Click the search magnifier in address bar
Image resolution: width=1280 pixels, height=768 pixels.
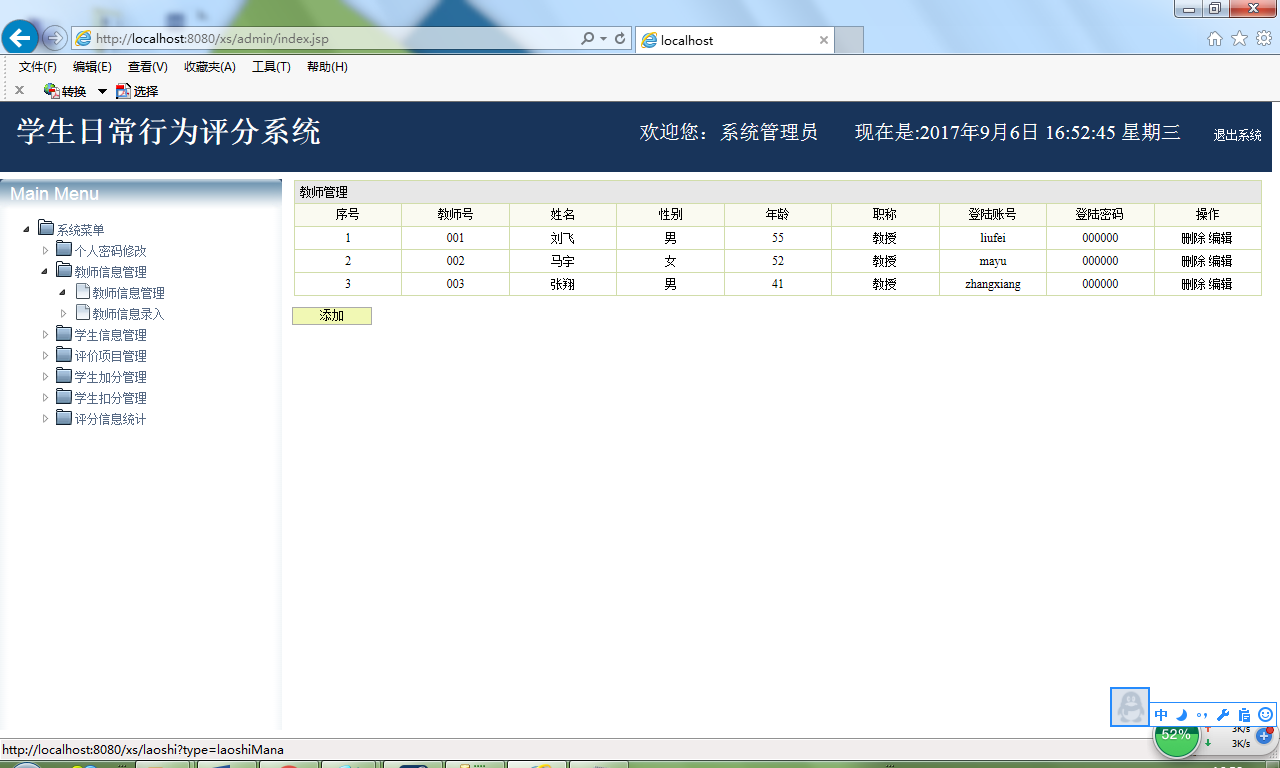tap(588, 39)
